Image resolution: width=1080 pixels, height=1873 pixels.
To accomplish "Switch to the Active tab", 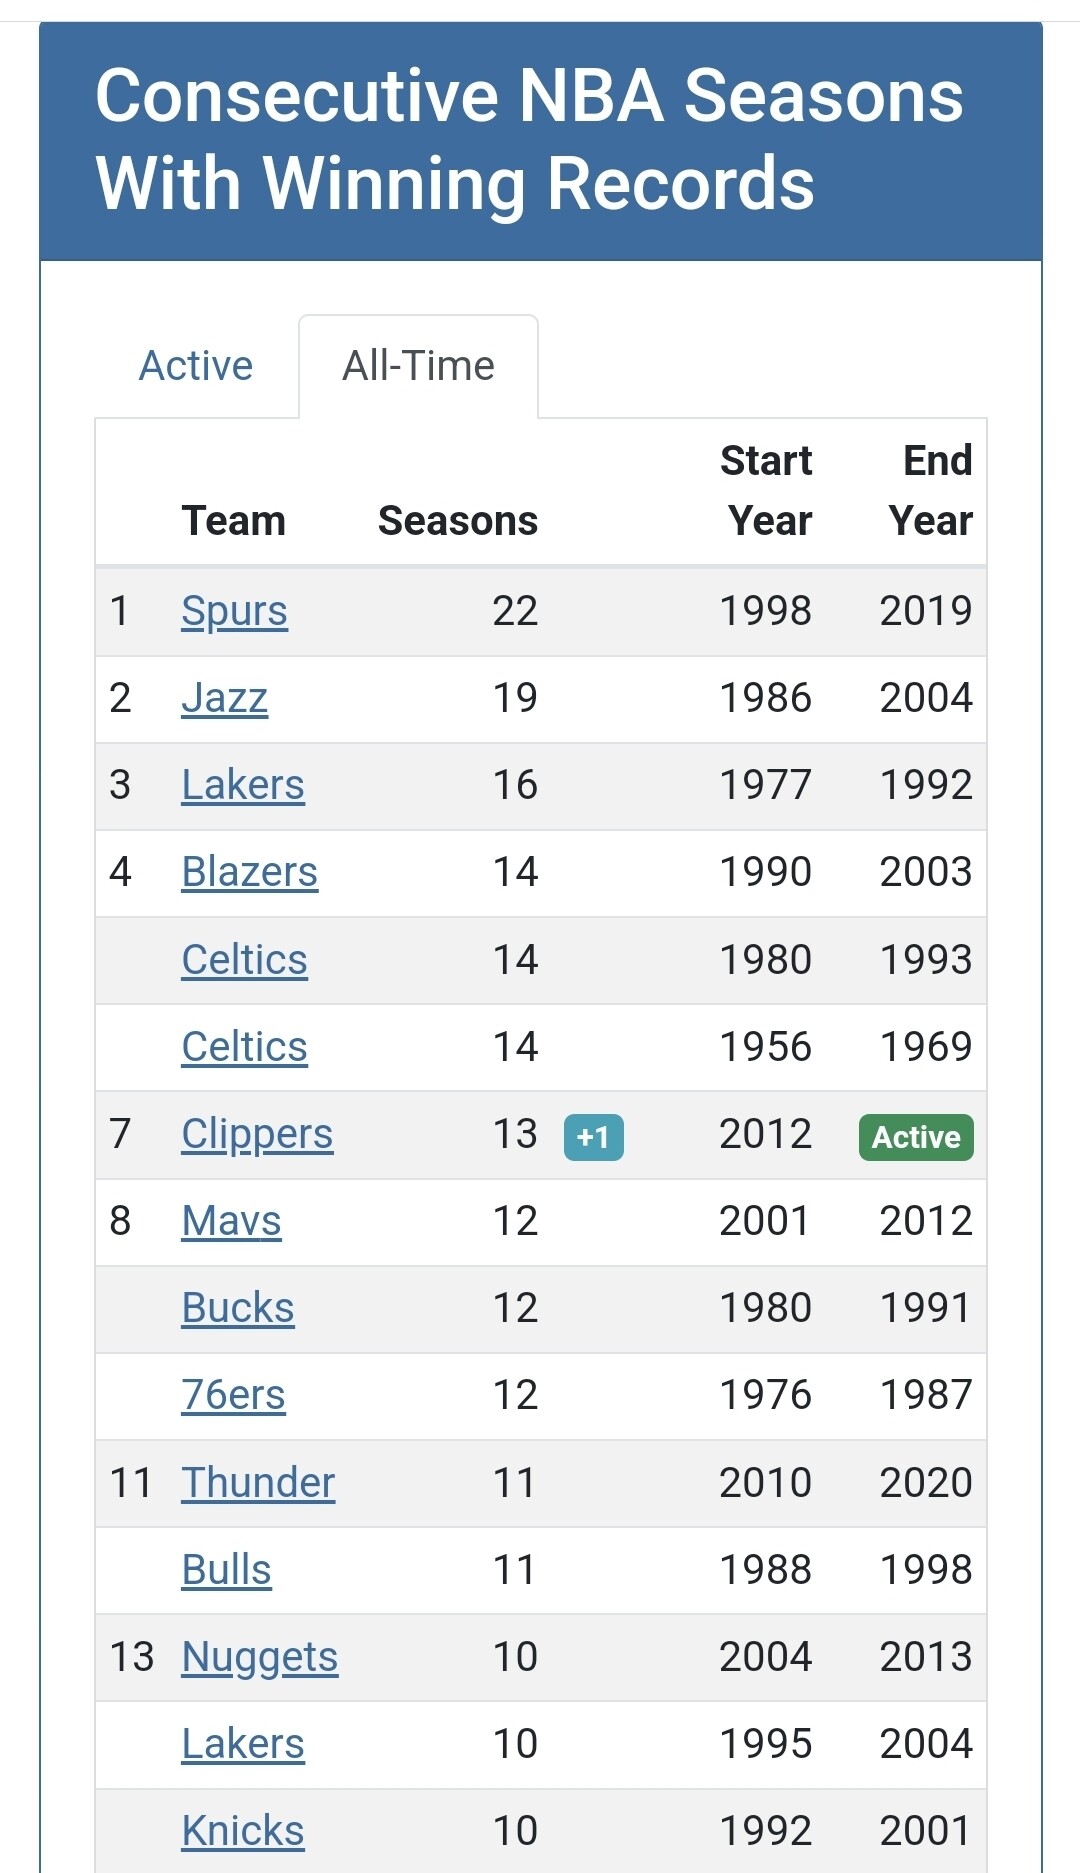I will click(196, 366).
